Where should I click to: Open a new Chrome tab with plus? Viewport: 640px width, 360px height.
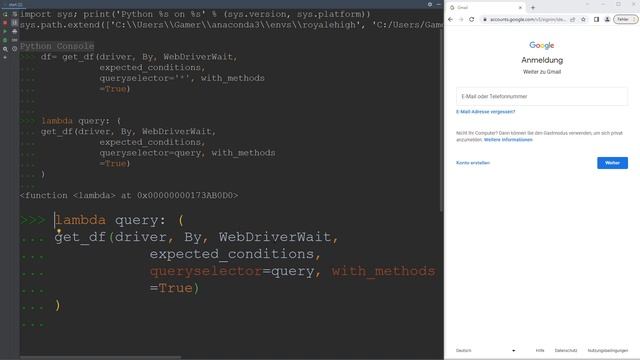(533, 7)
